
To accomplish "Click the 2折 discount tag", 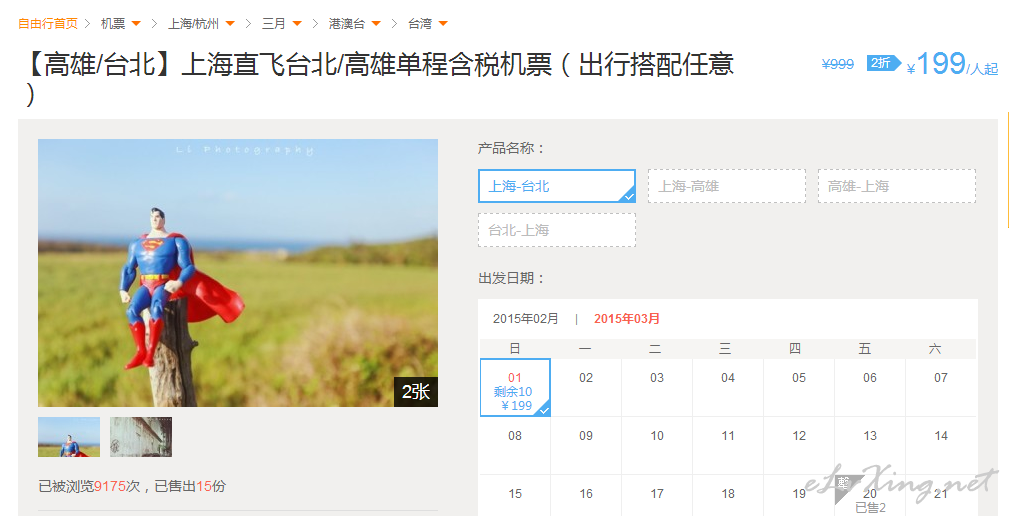I will pyautogui.click(x=883, y=63).
